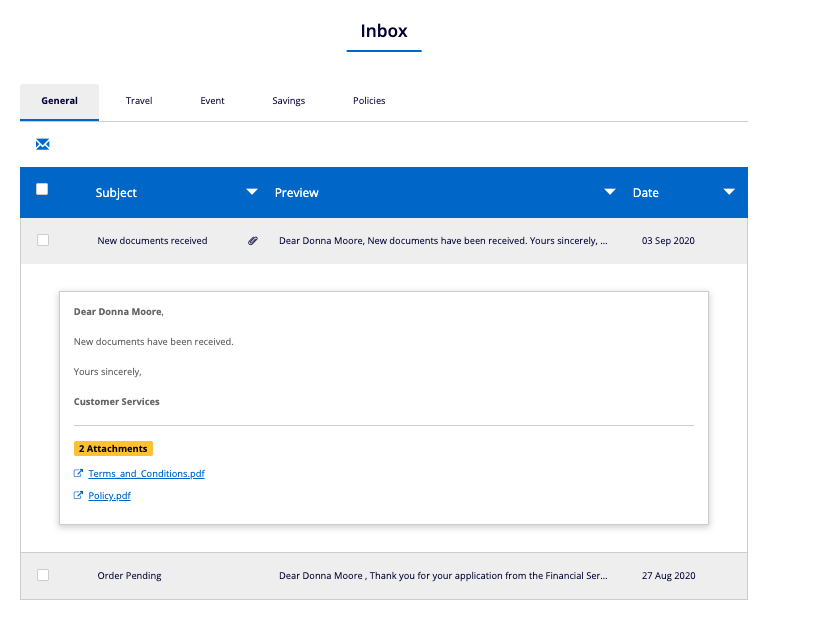The height and width of the screenshot is (626, 817).
Task: Collapse the New documents received message
Action: 152,241
